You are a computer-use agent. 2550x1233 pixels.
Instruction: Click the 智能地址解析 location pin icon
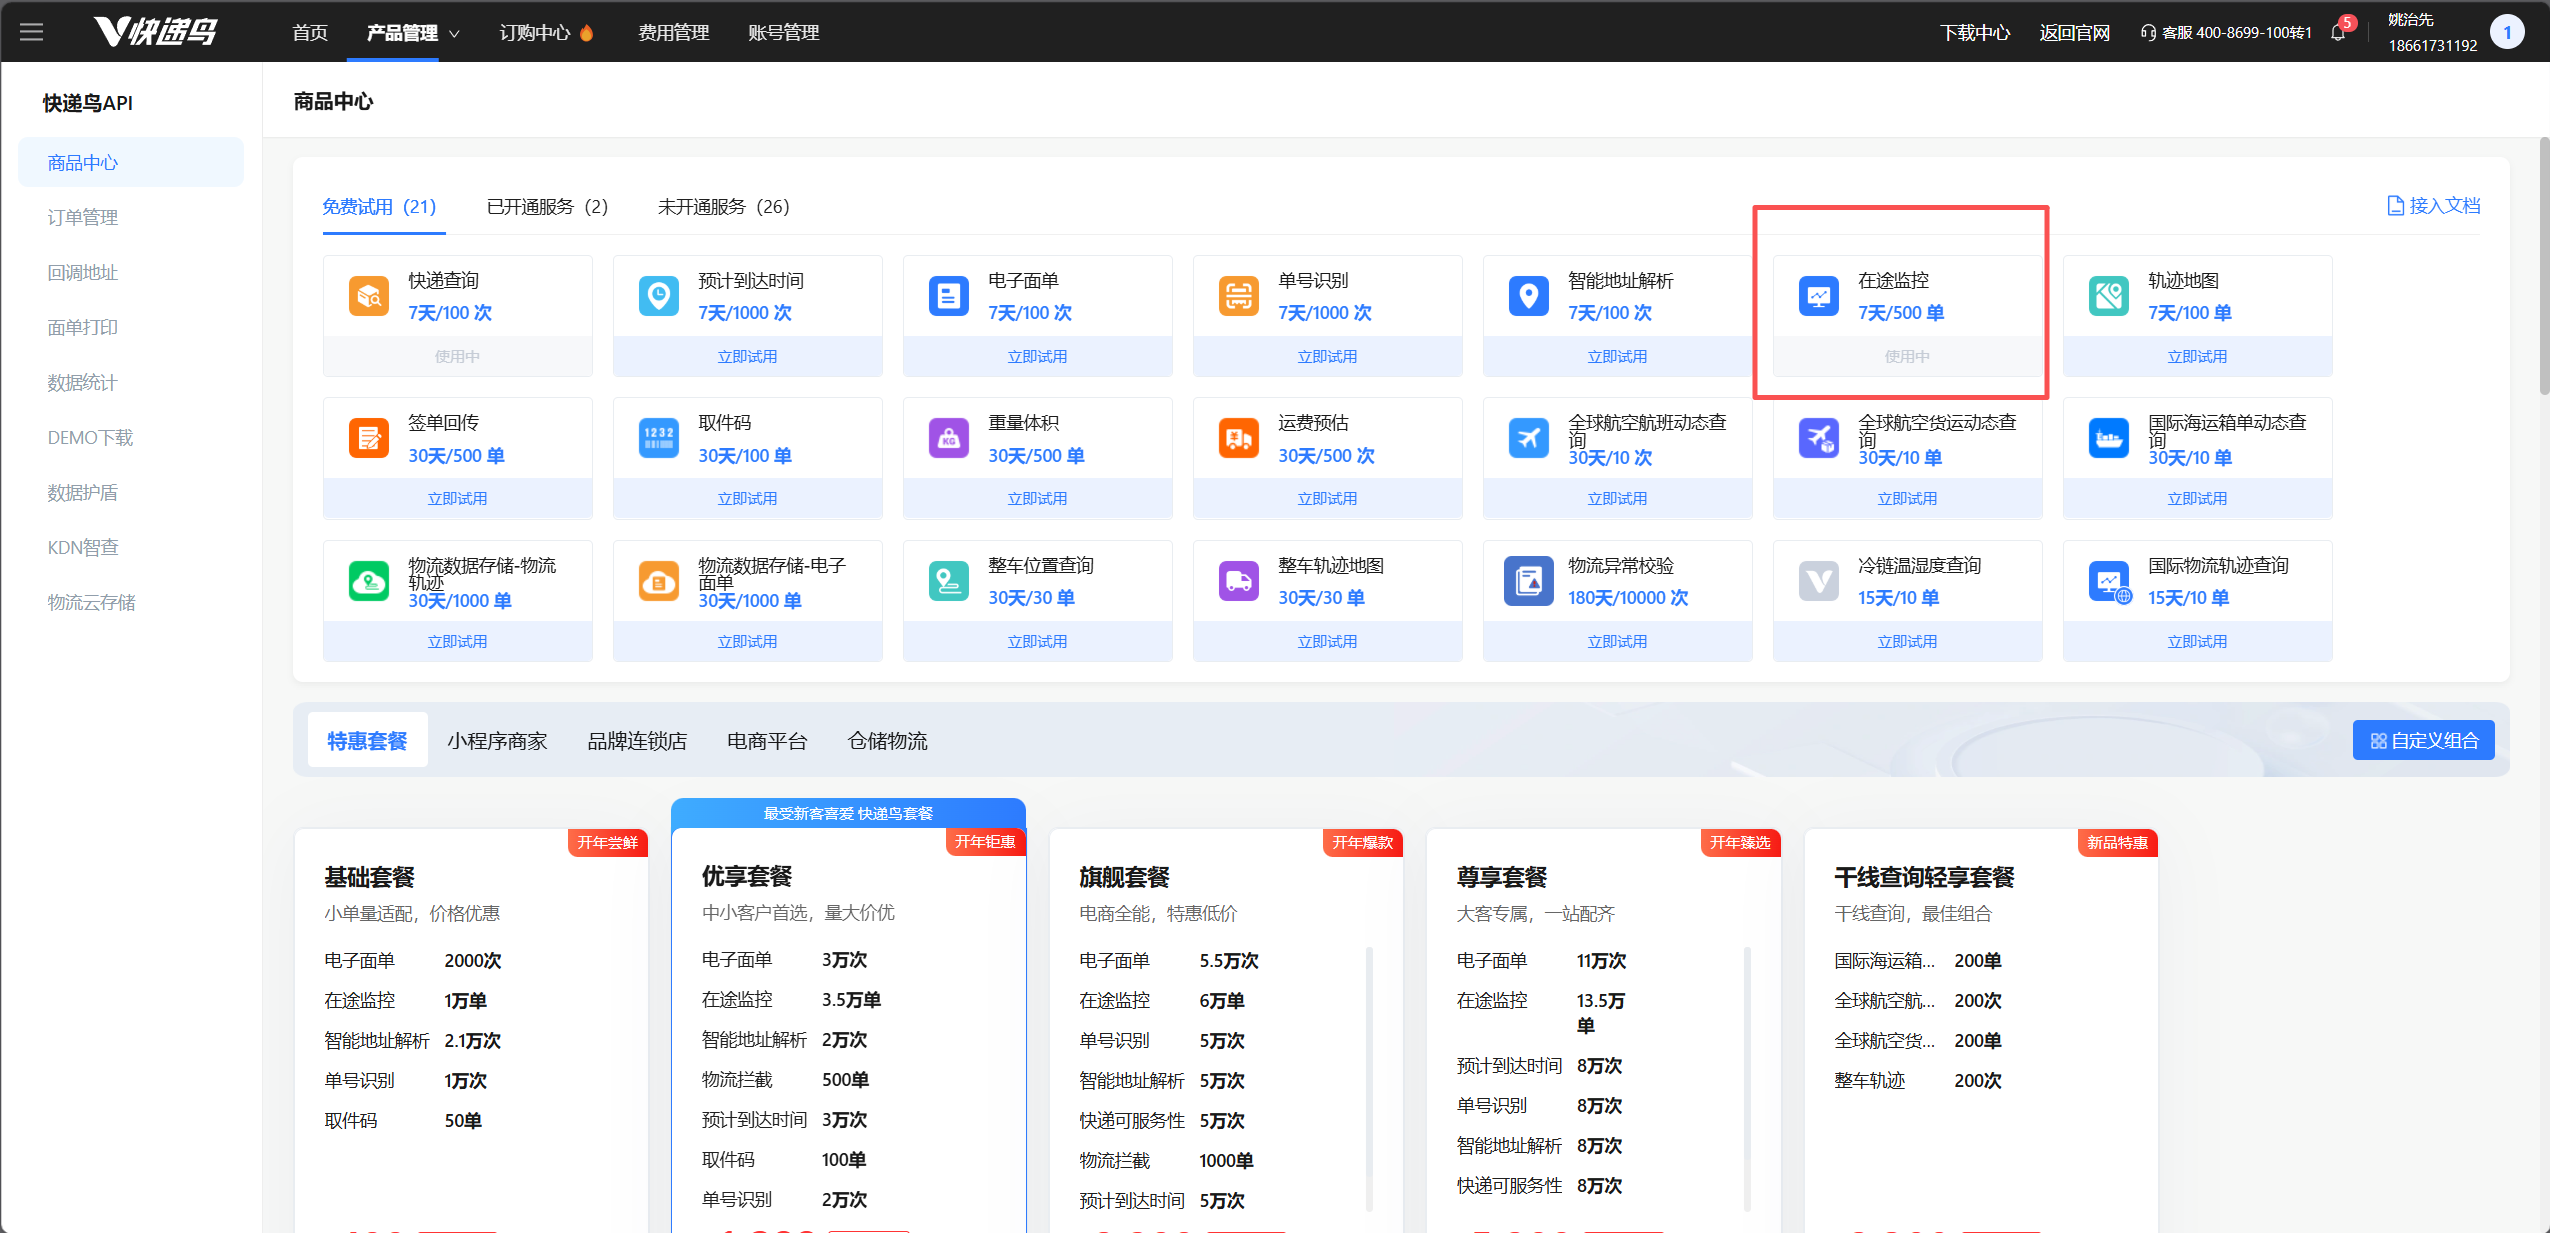point(1529,296)
